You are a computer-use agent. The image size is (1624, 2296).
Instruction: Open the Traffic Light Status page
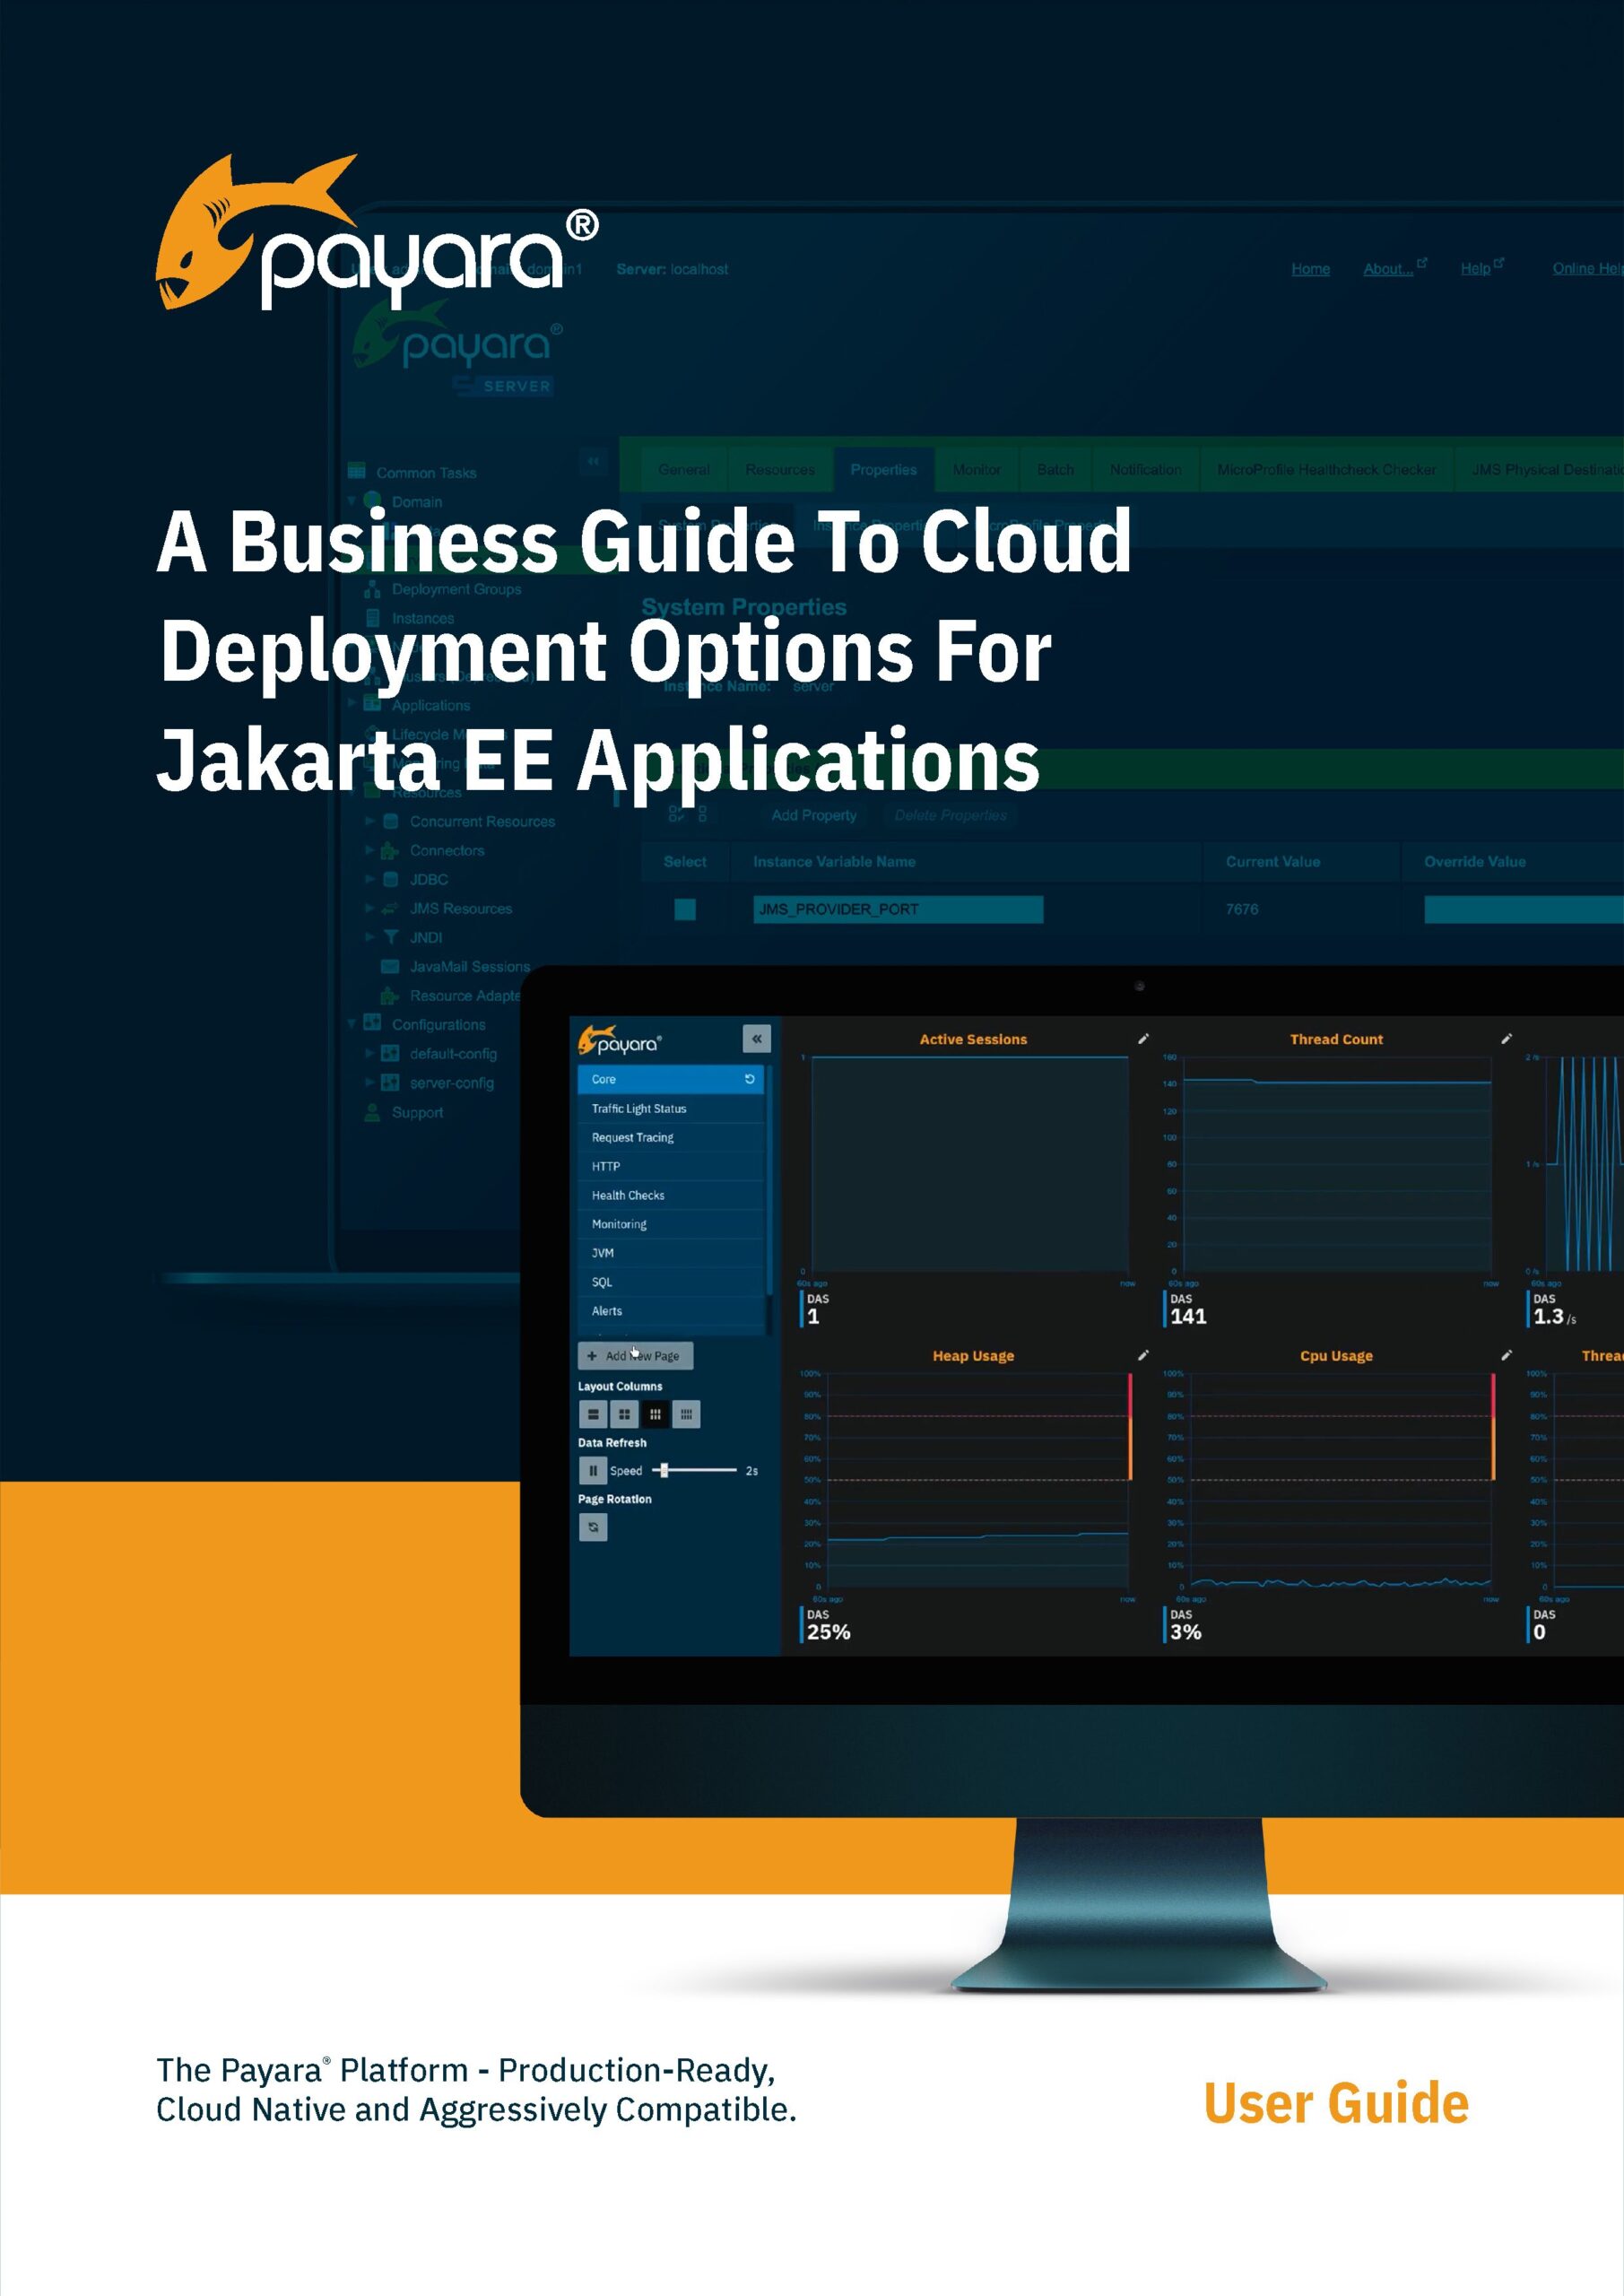point(639,1108)
